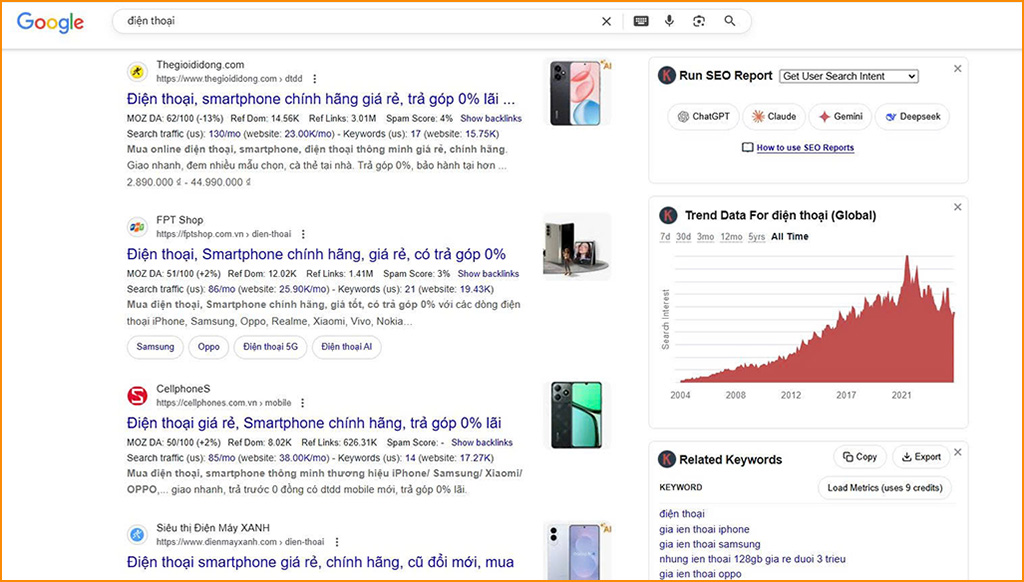Screen dimensions: 1024x582
Task: Open related keyword gia ien thoai samsung
Action: (710, 544)
